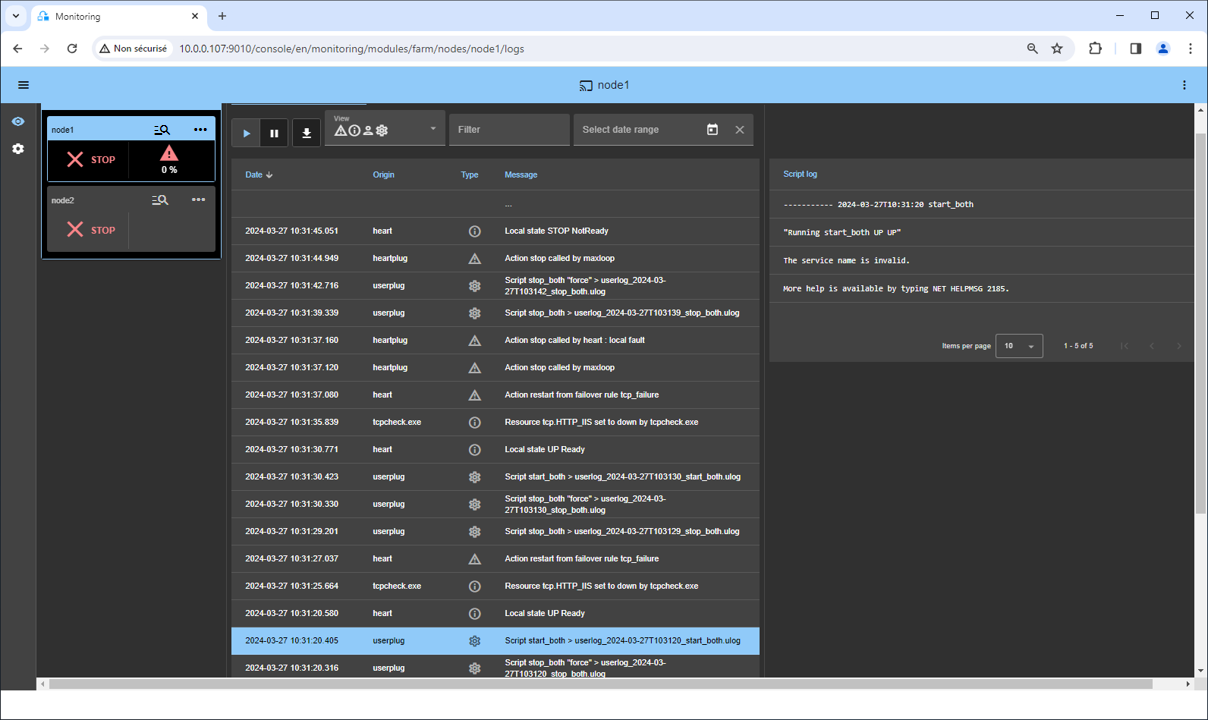Click the play button in log toolbar
Viewport: 1208px width, 720px height.
click(246, 133)
